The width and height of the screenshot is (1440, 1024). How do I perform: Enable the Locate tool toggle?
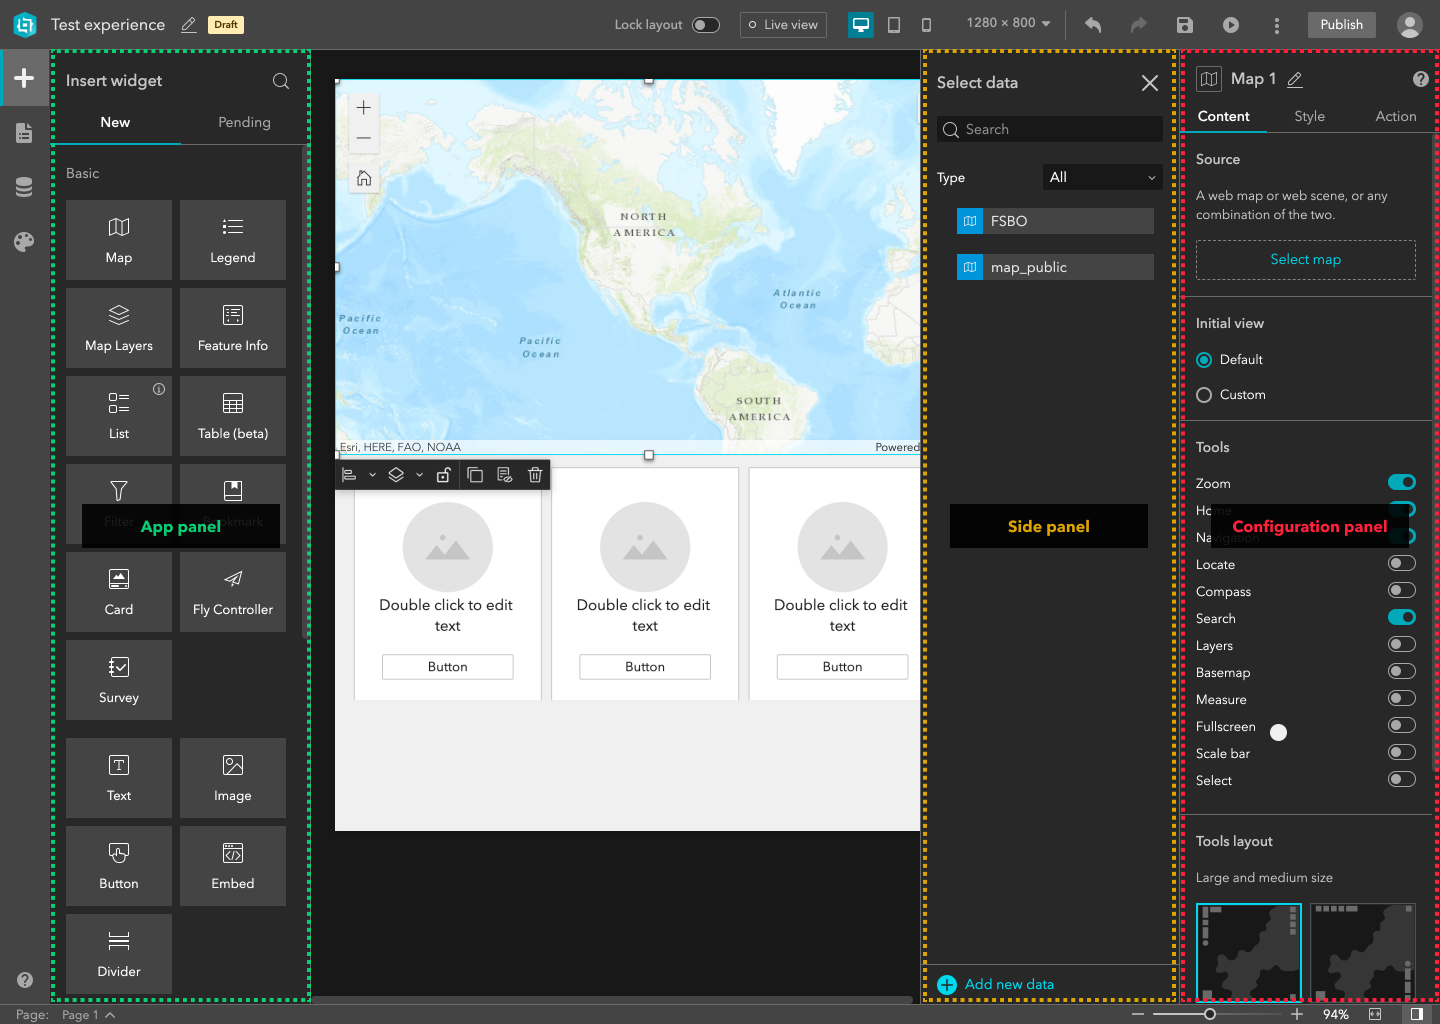(x=1401, y=562)
